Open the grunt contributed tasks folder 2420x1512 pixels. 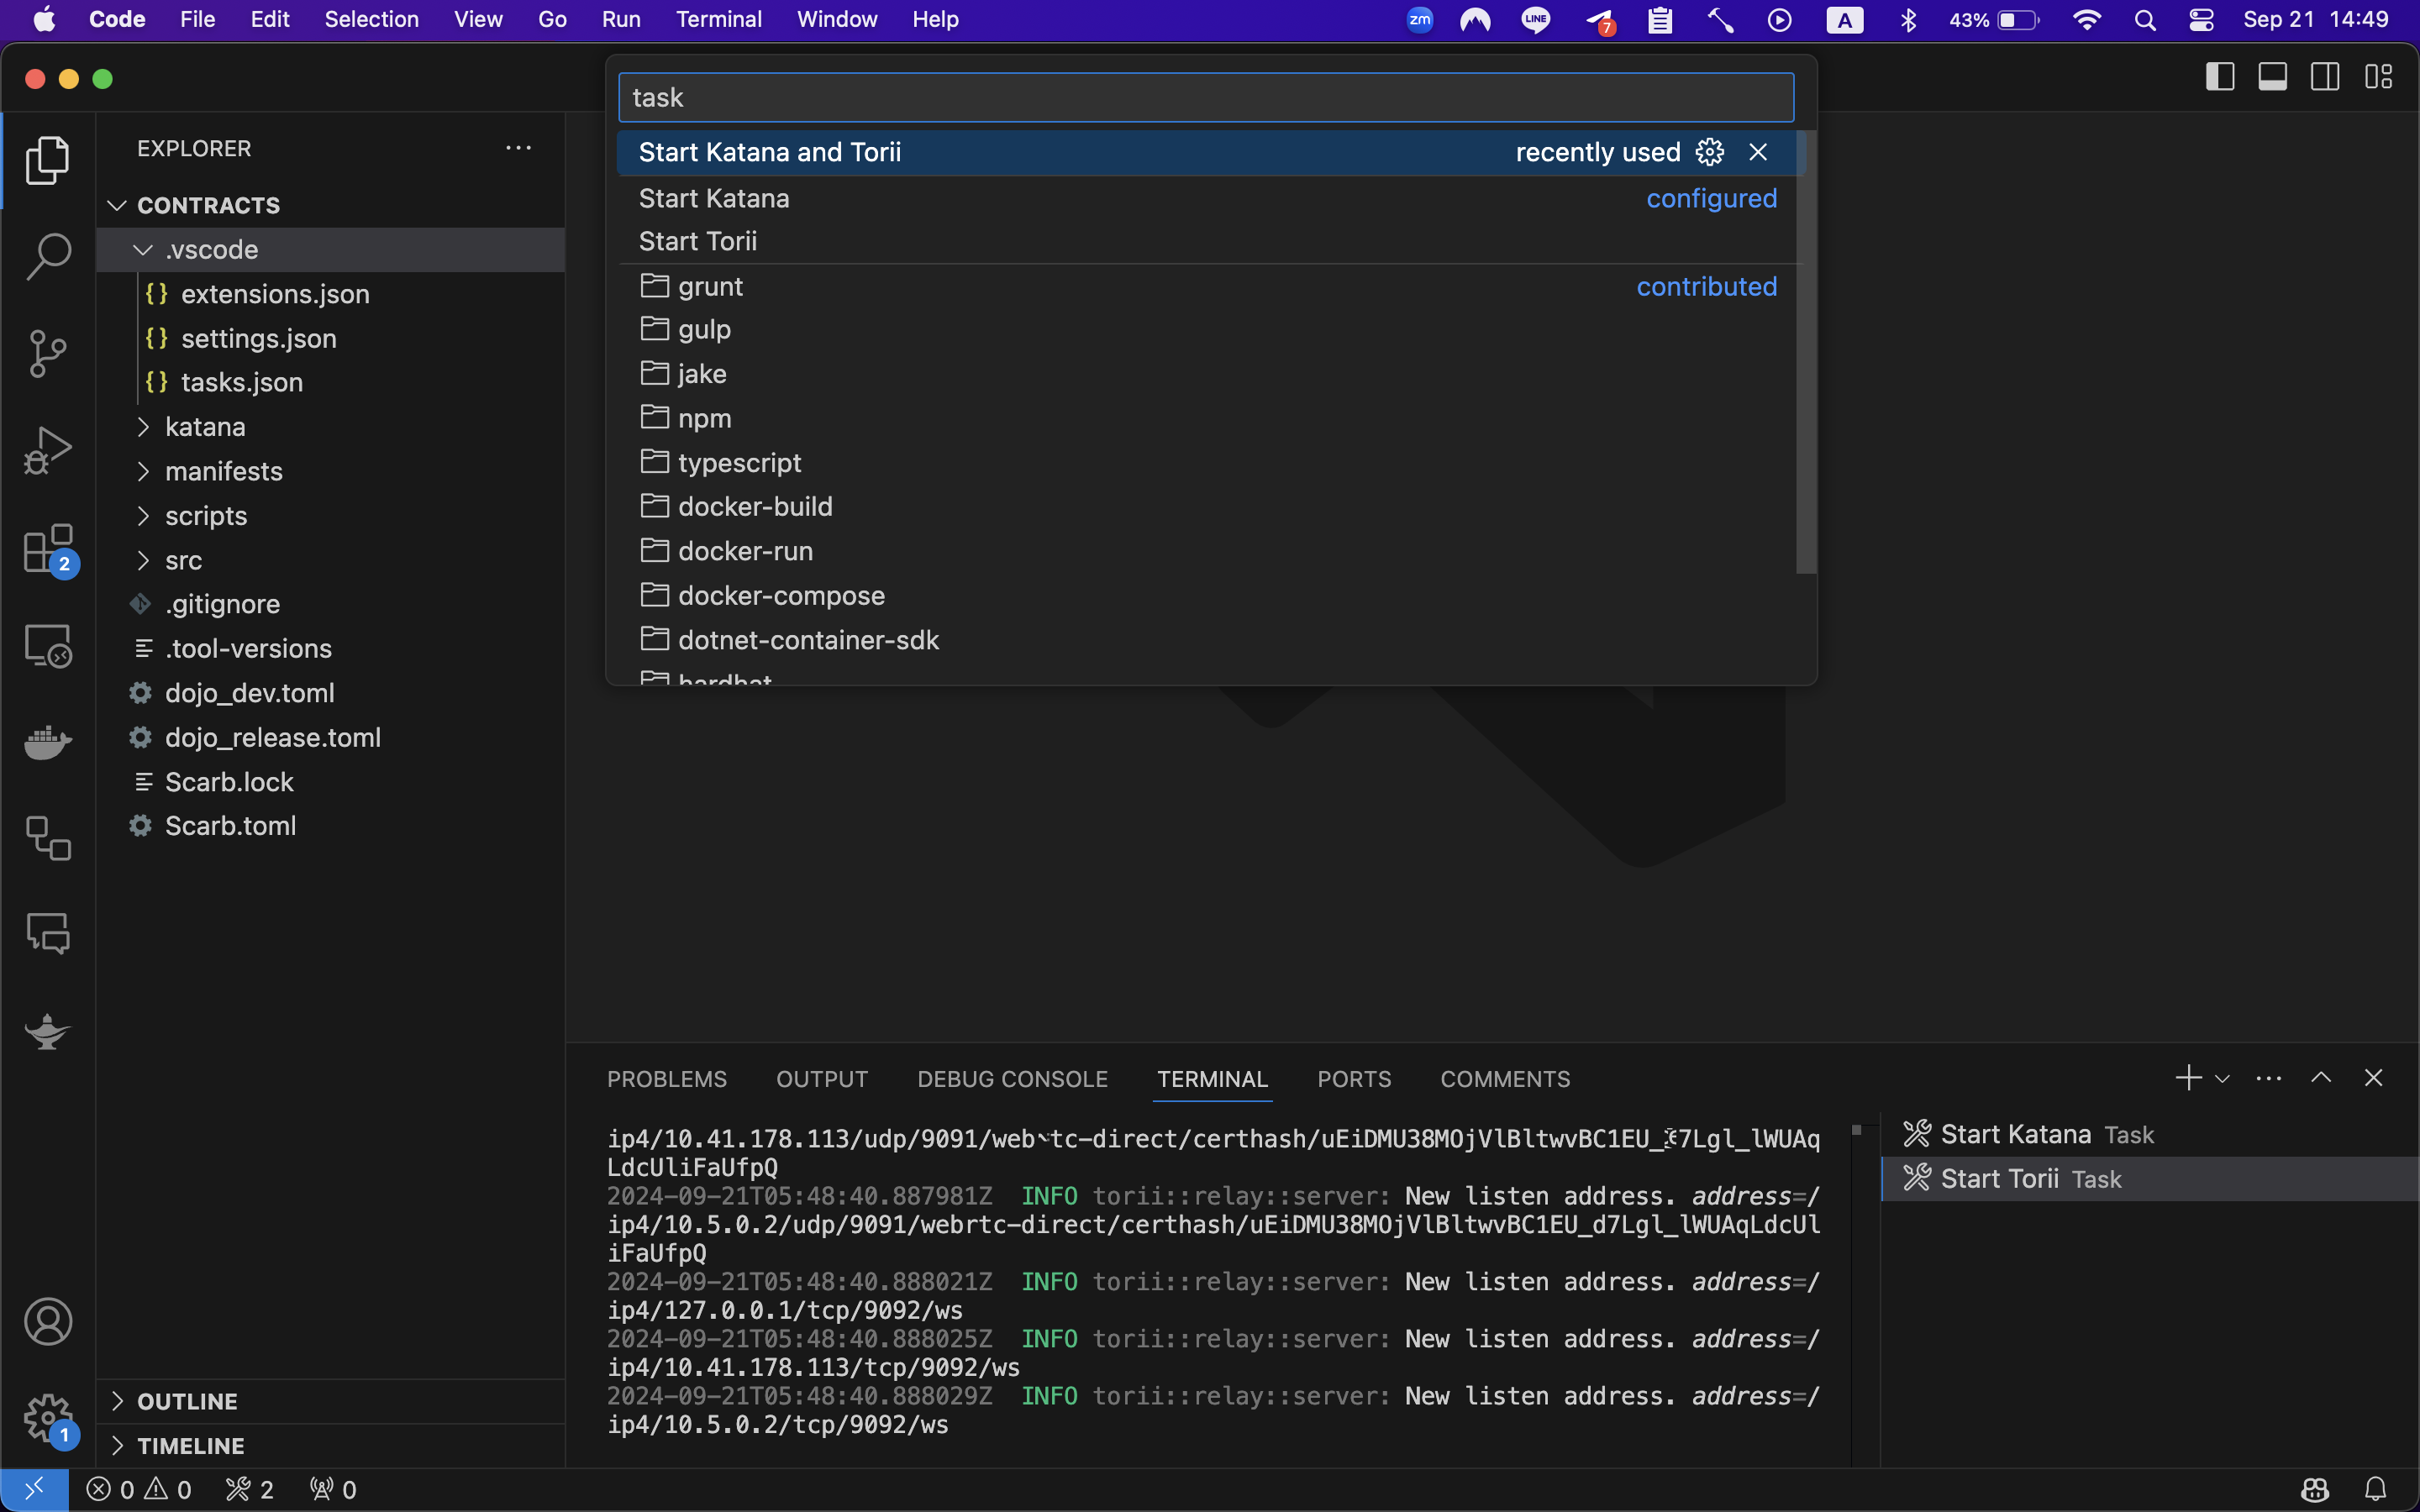(1206, 287)
